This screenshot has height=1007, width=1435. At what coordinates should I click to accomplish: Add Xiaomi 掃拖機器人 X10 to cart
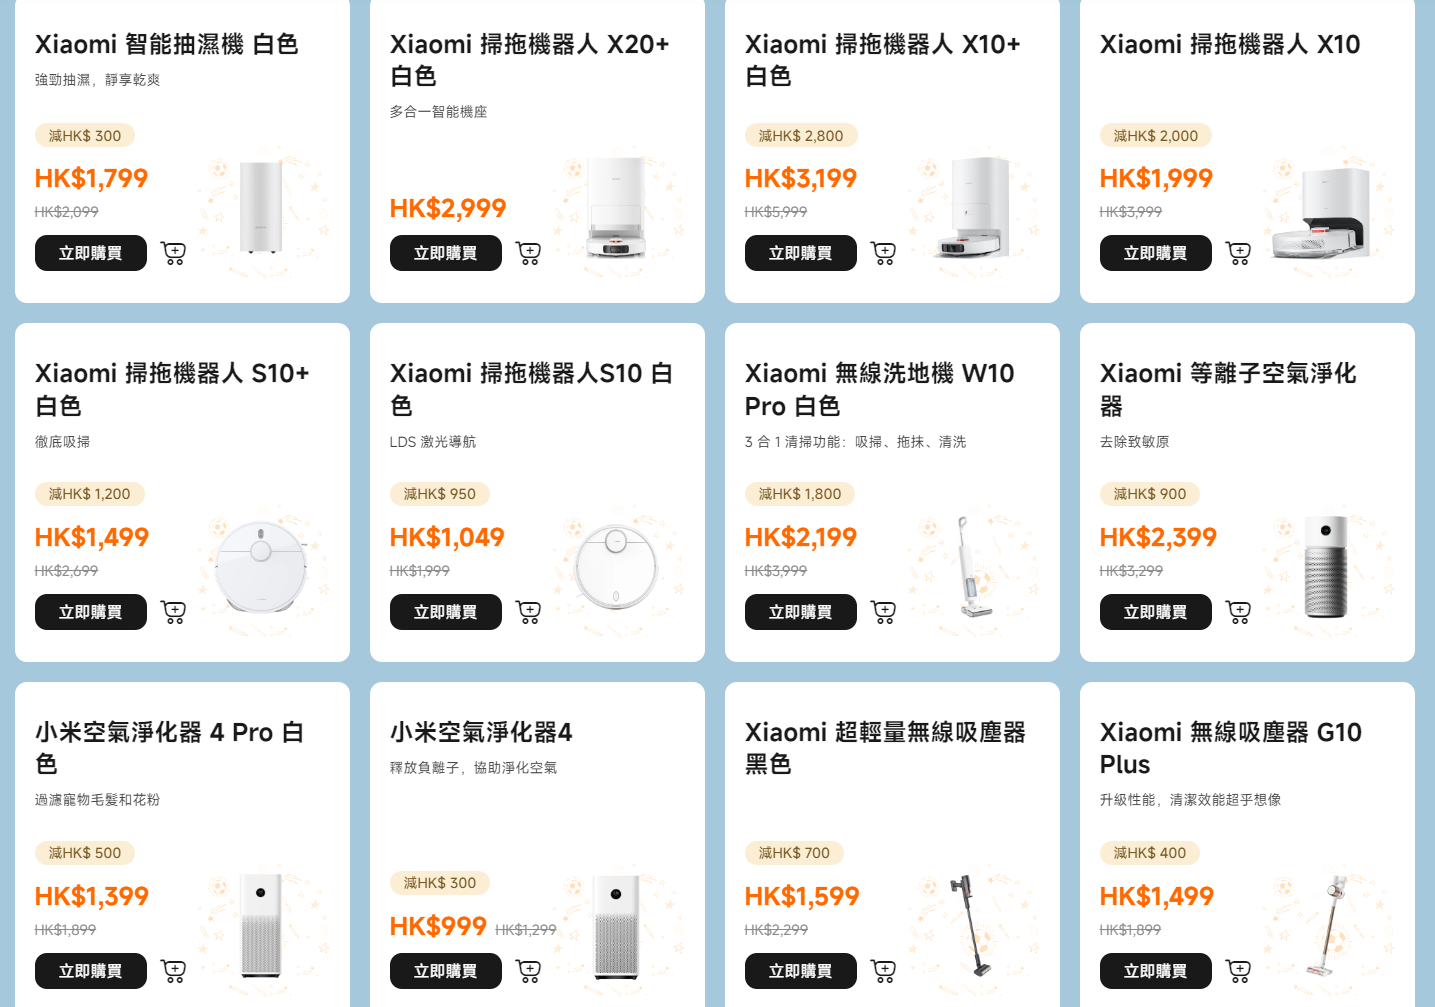[x=1238, y=252]
